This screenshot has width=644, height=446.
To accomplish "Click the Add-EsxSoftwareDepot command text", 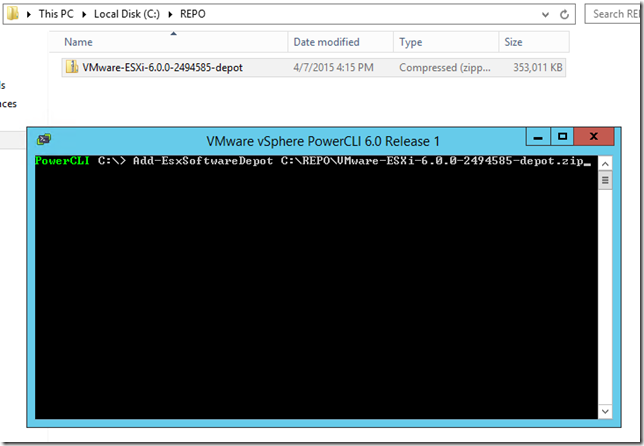I will 203,161.
